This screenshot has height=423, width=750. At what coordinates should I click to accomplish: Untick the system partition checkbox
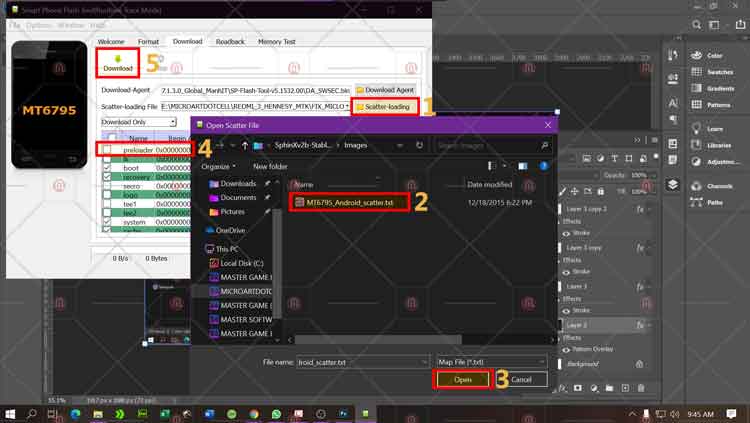pyautogui.click(x=107, y=222)
